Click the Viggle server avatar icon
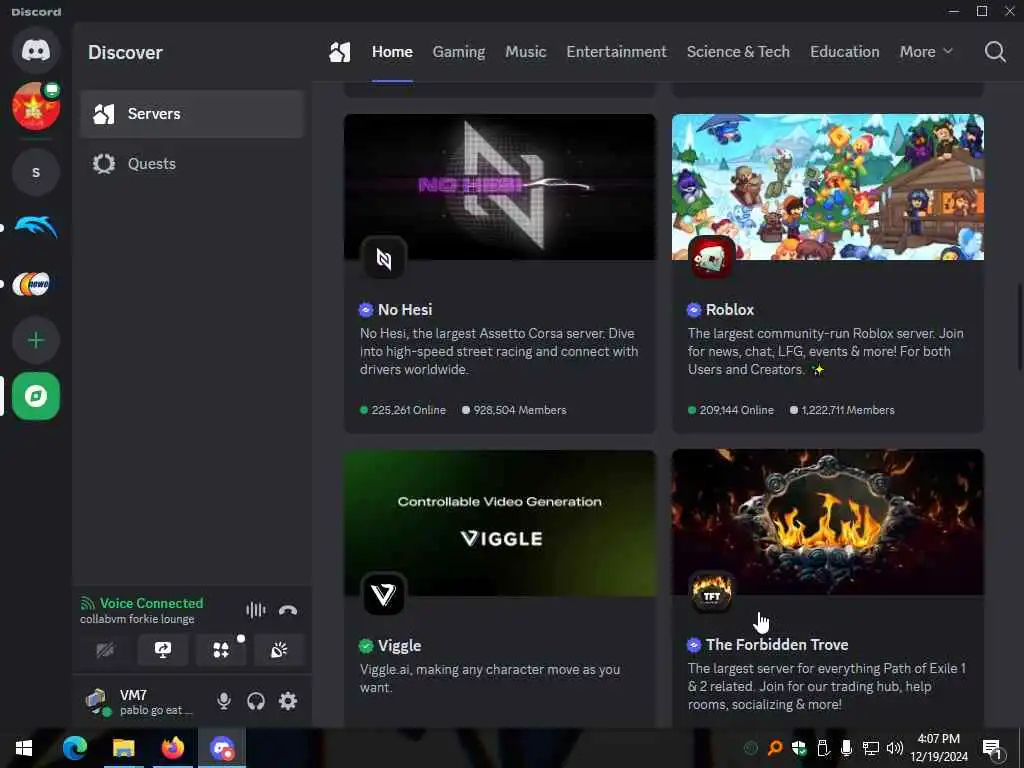Image resolution: width=1024 pixels, height=768 pixels. click(383, 595)
